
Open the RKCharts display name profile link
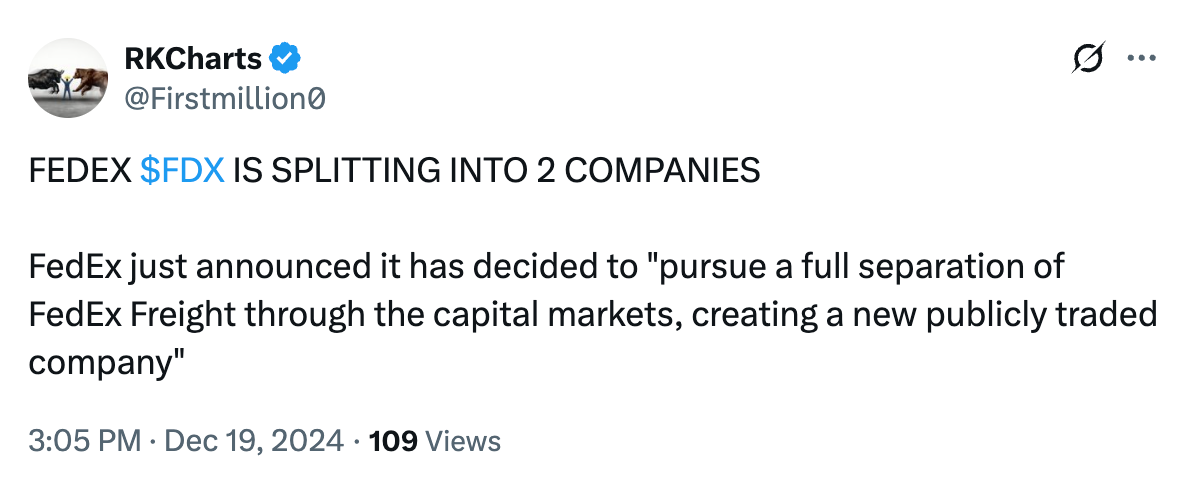194,60
